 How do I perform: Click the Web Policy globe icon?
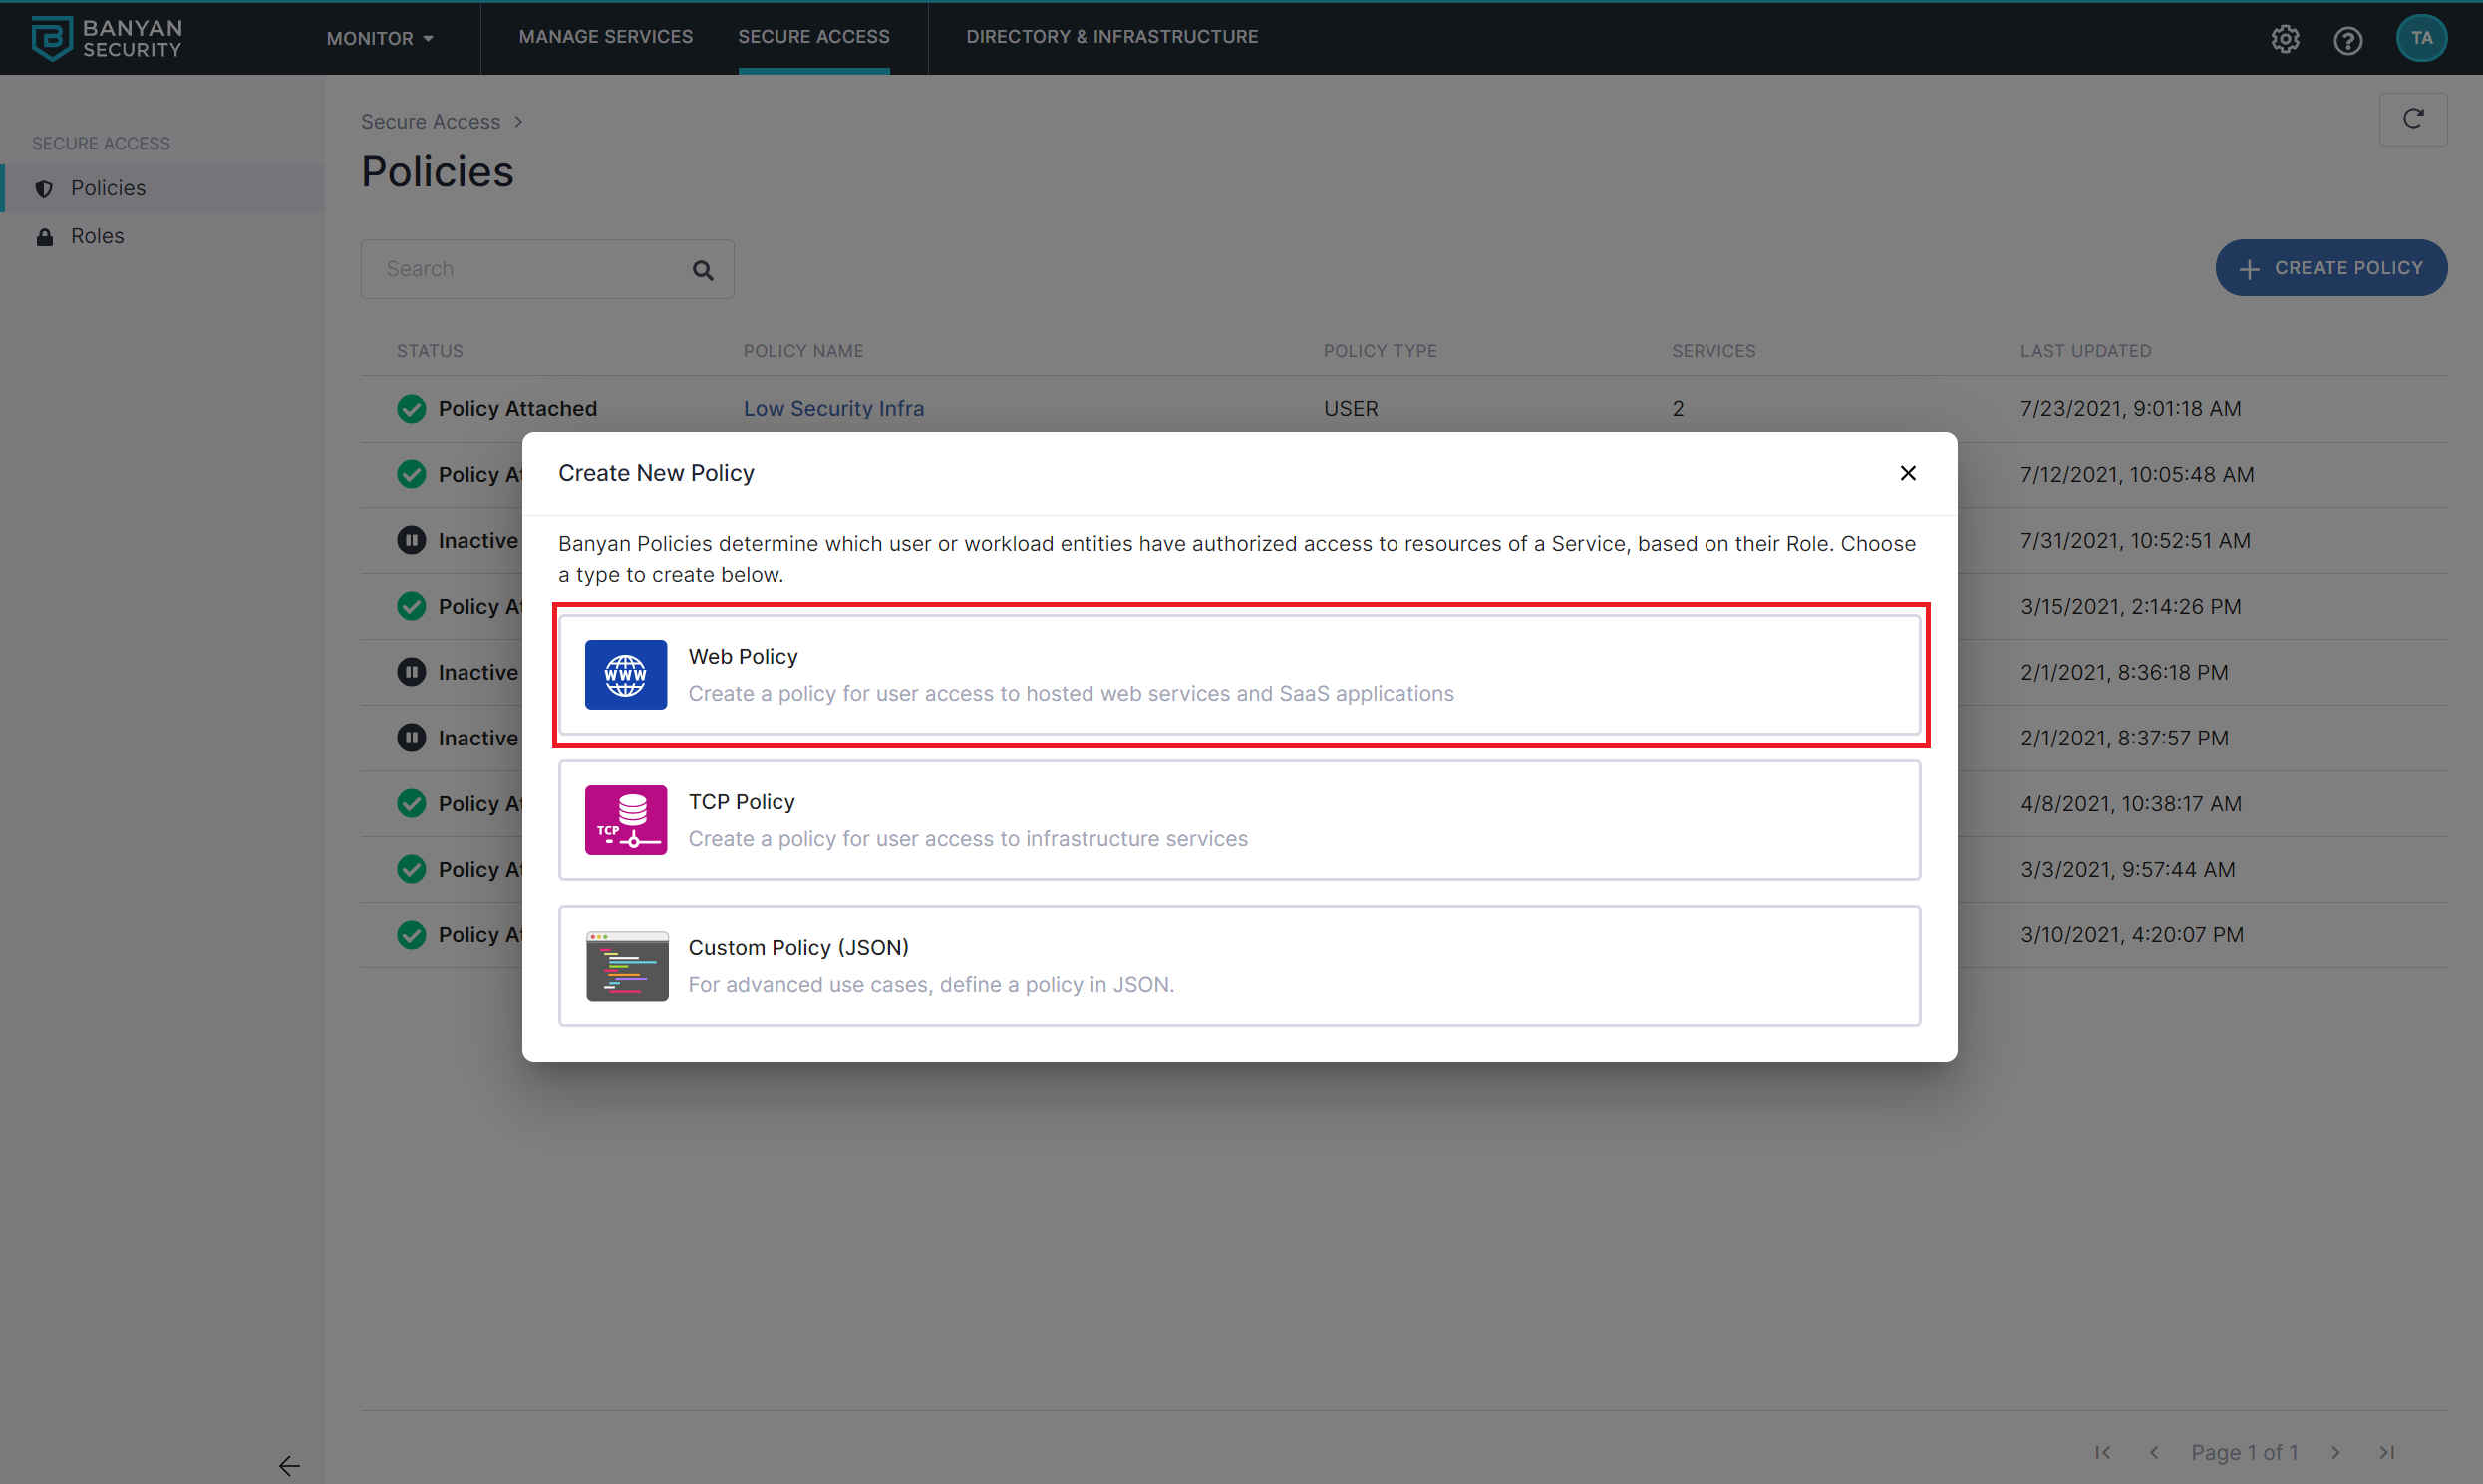pyautogui.click(x=625, y=675)
